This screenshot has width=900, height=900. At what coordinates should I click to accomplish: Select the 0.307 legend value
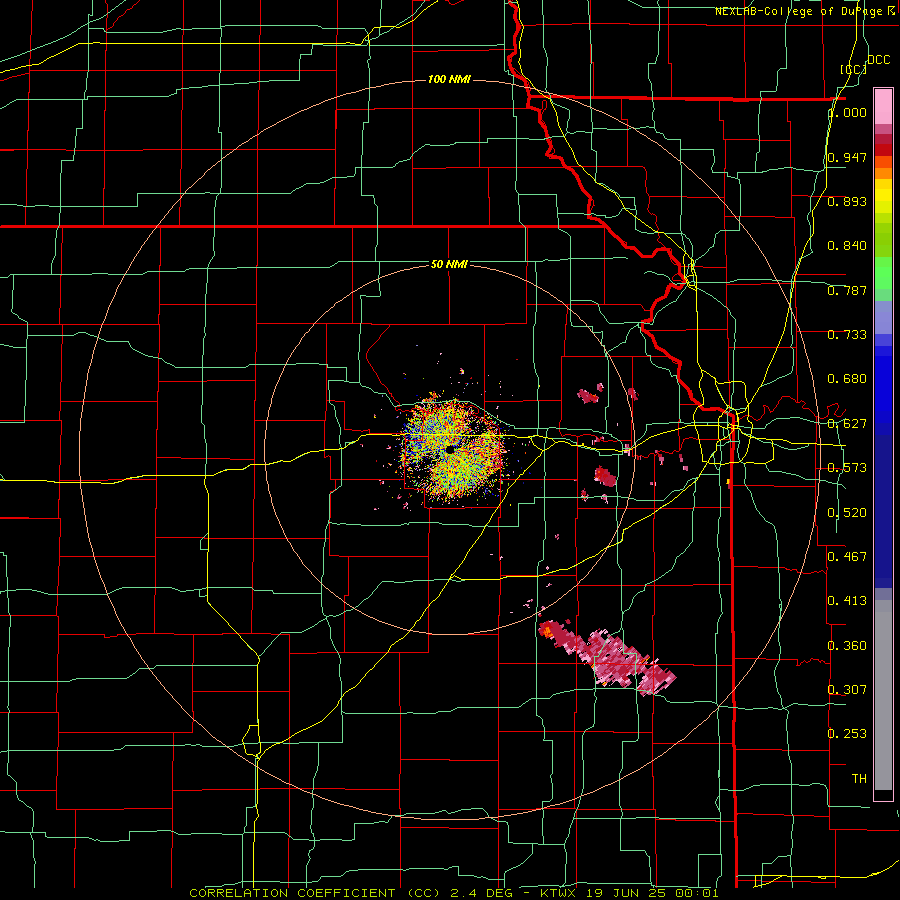pos(847,689)
